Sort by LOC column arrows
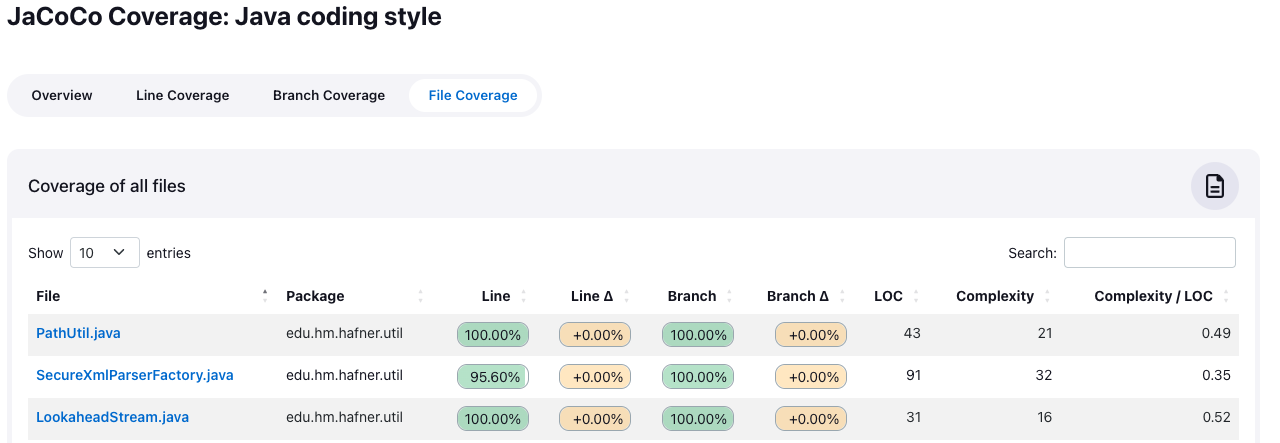 coord(916,296)
